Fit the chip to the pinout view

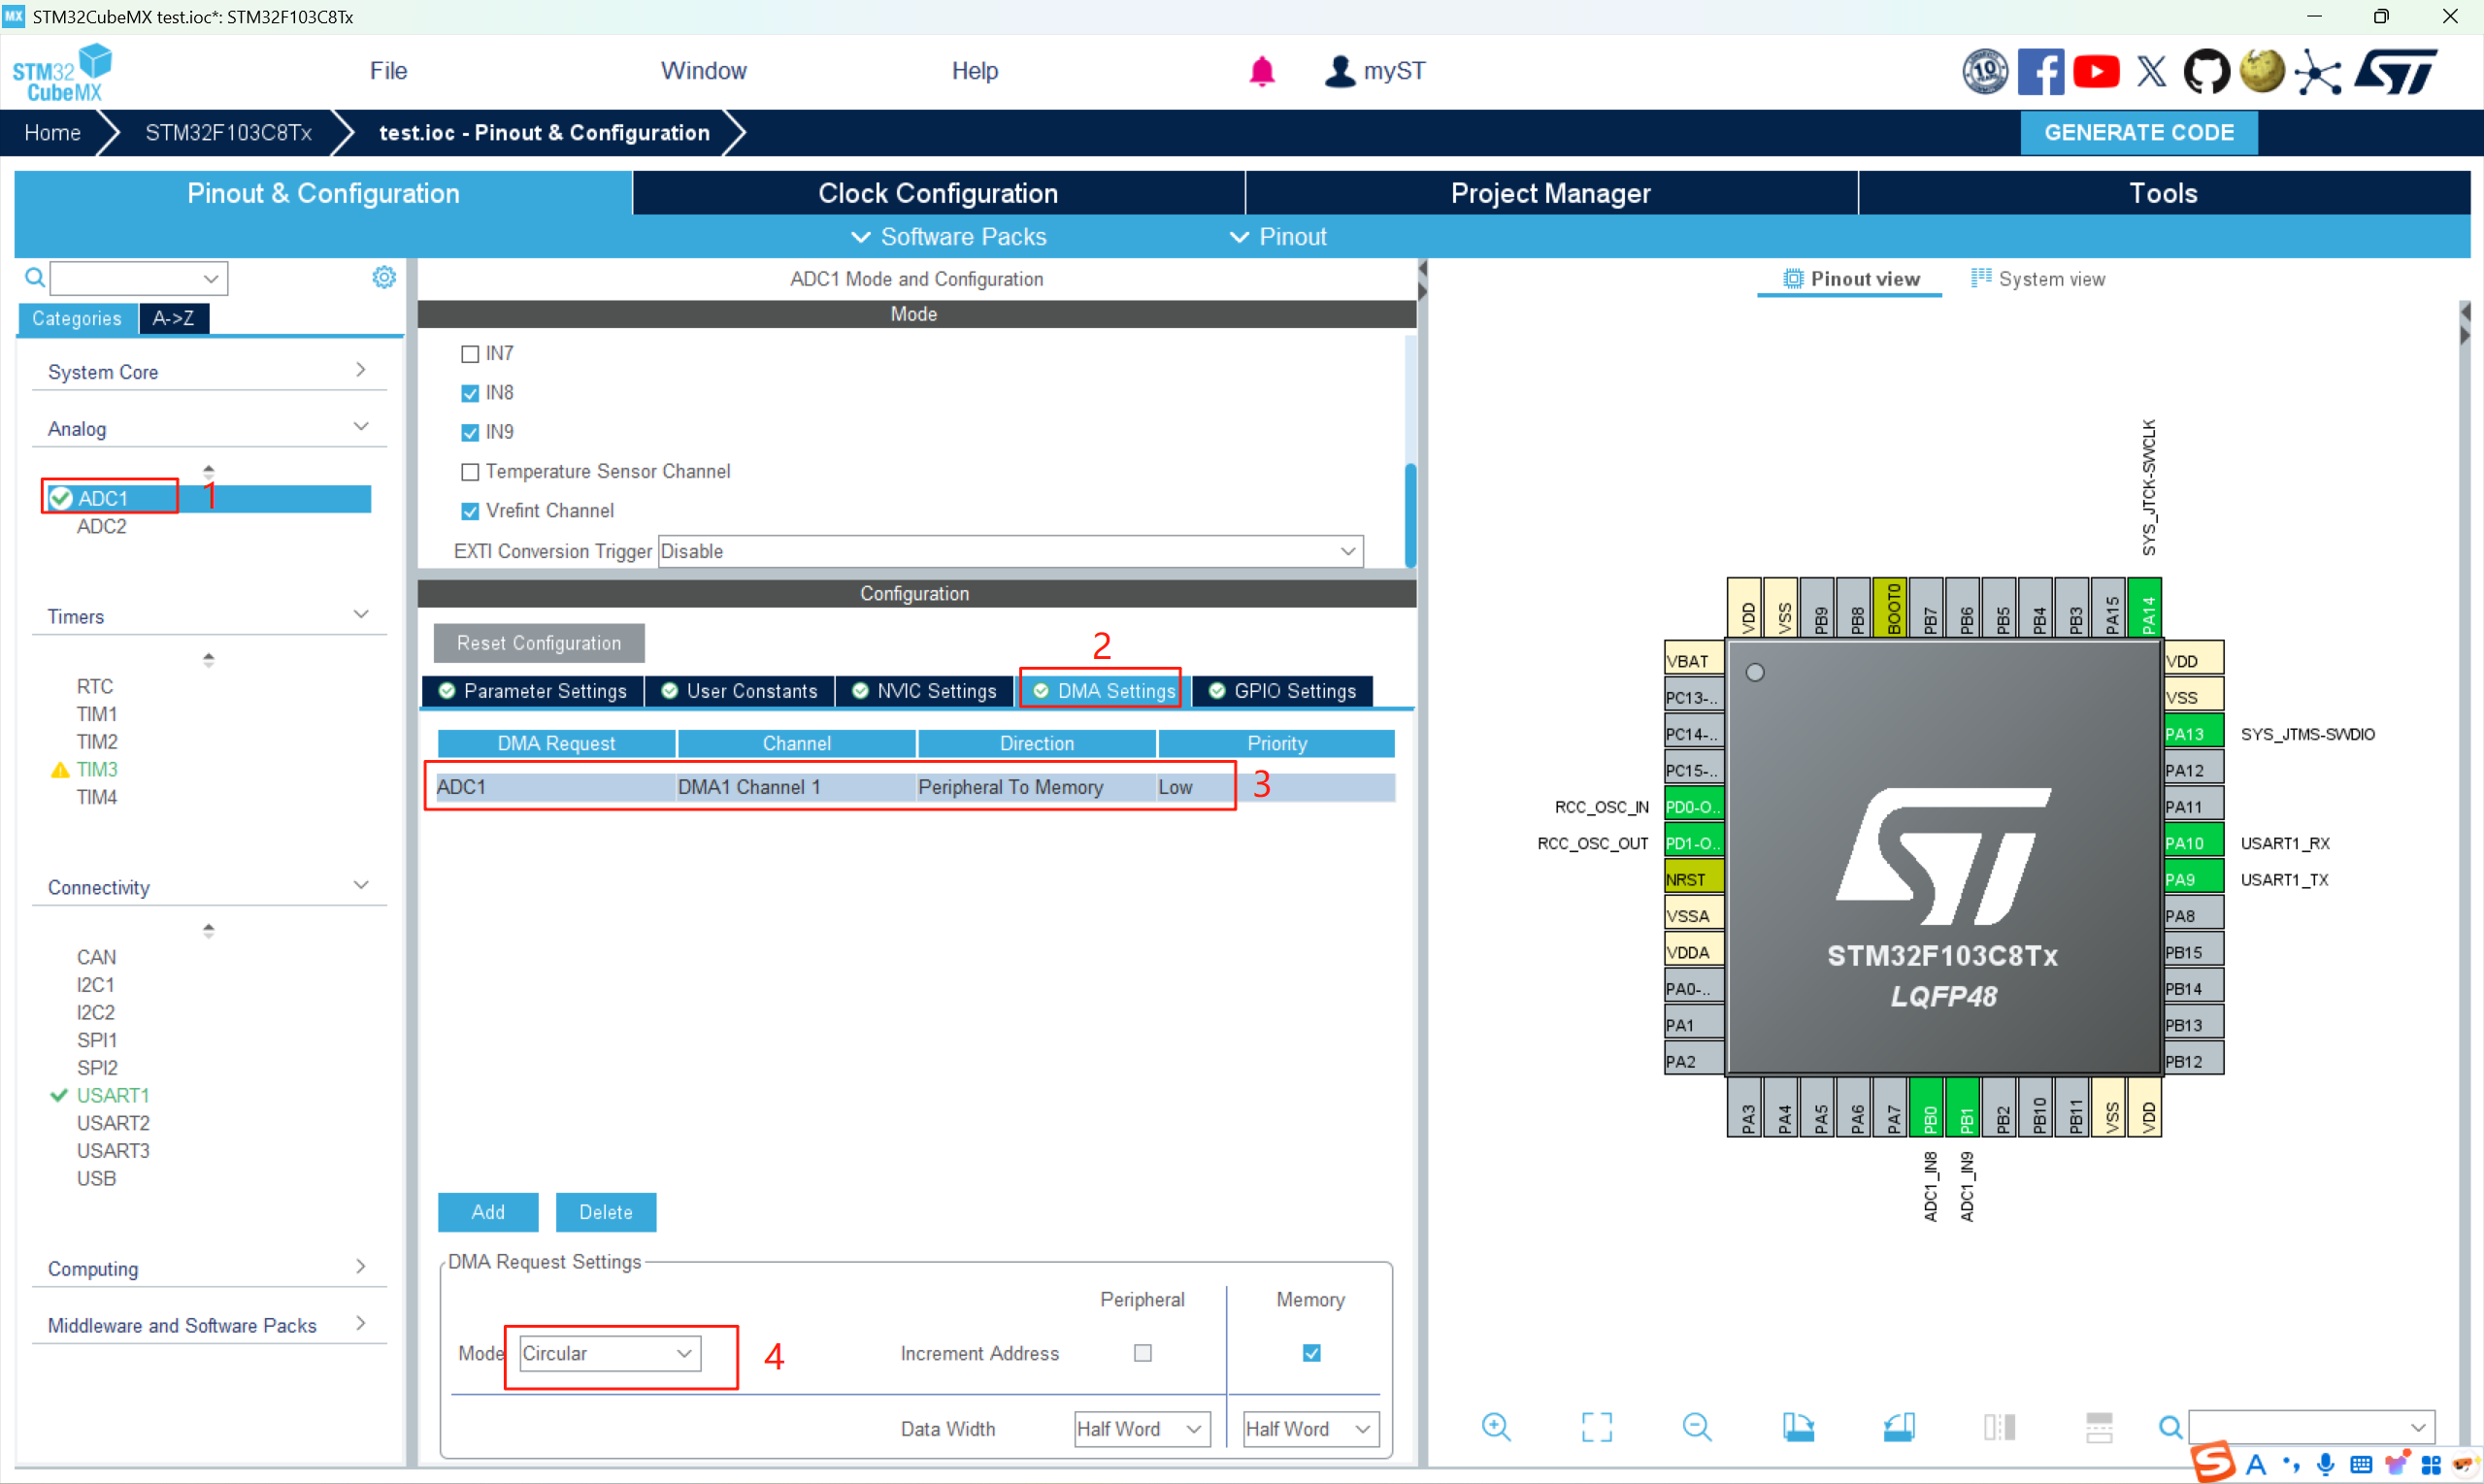(1597, 1427)
